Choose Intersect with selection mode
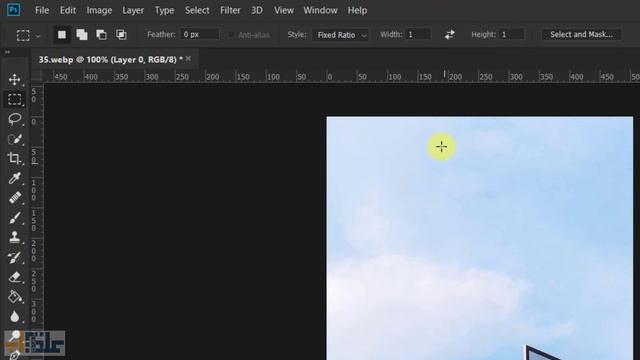640x360 pixels. [x=121, y=35]
